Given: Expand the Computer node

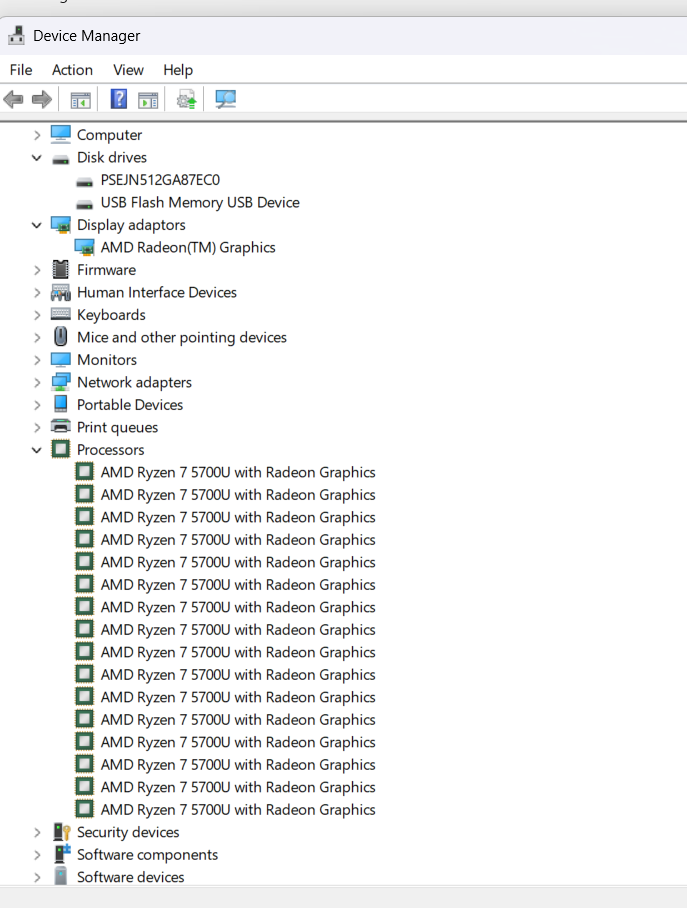Looking at the screenshot, I should pos(37,135).
